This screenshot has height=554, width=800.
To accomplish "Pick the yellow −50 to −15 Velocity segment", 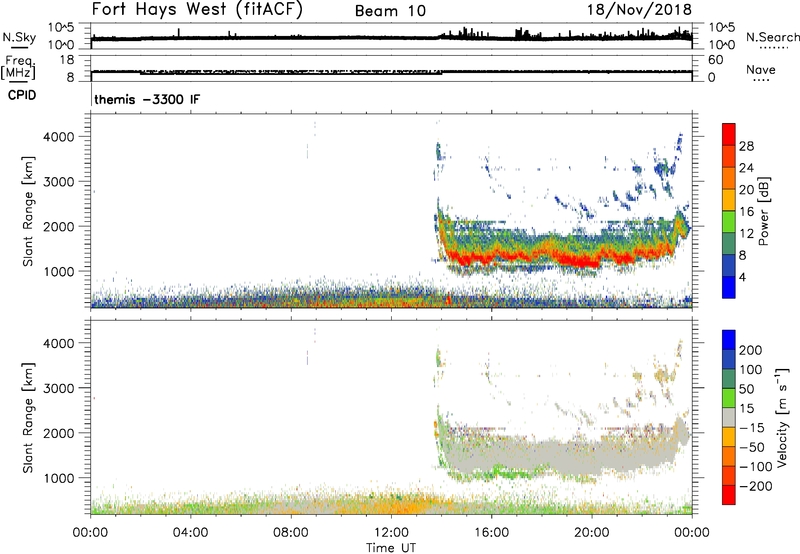I will point(729,437).
